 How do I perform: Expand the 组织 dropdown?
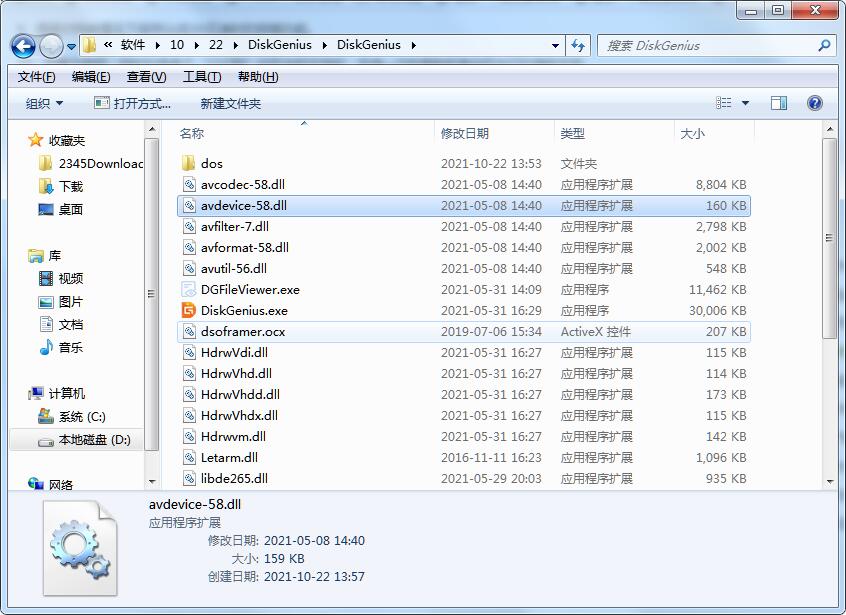[x=44, y=103]
